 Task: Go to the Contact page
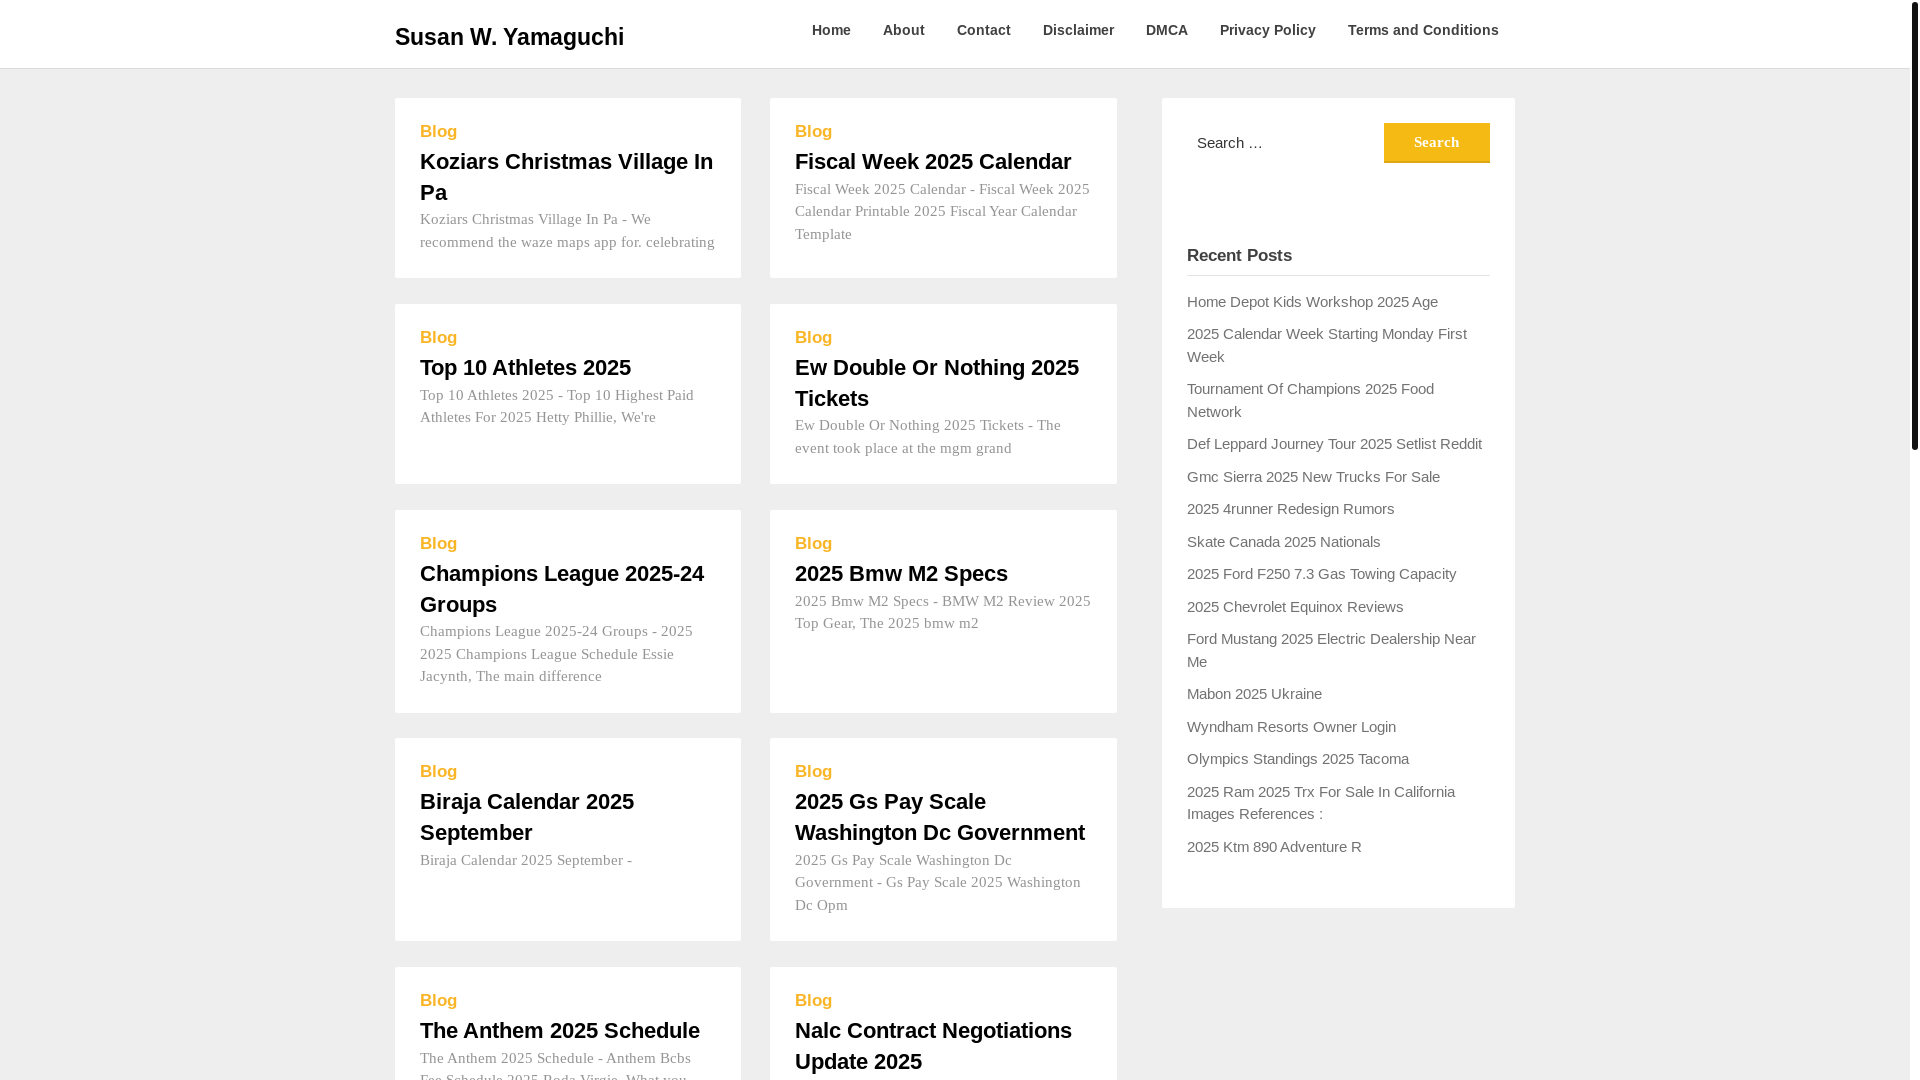pos(983,30)
